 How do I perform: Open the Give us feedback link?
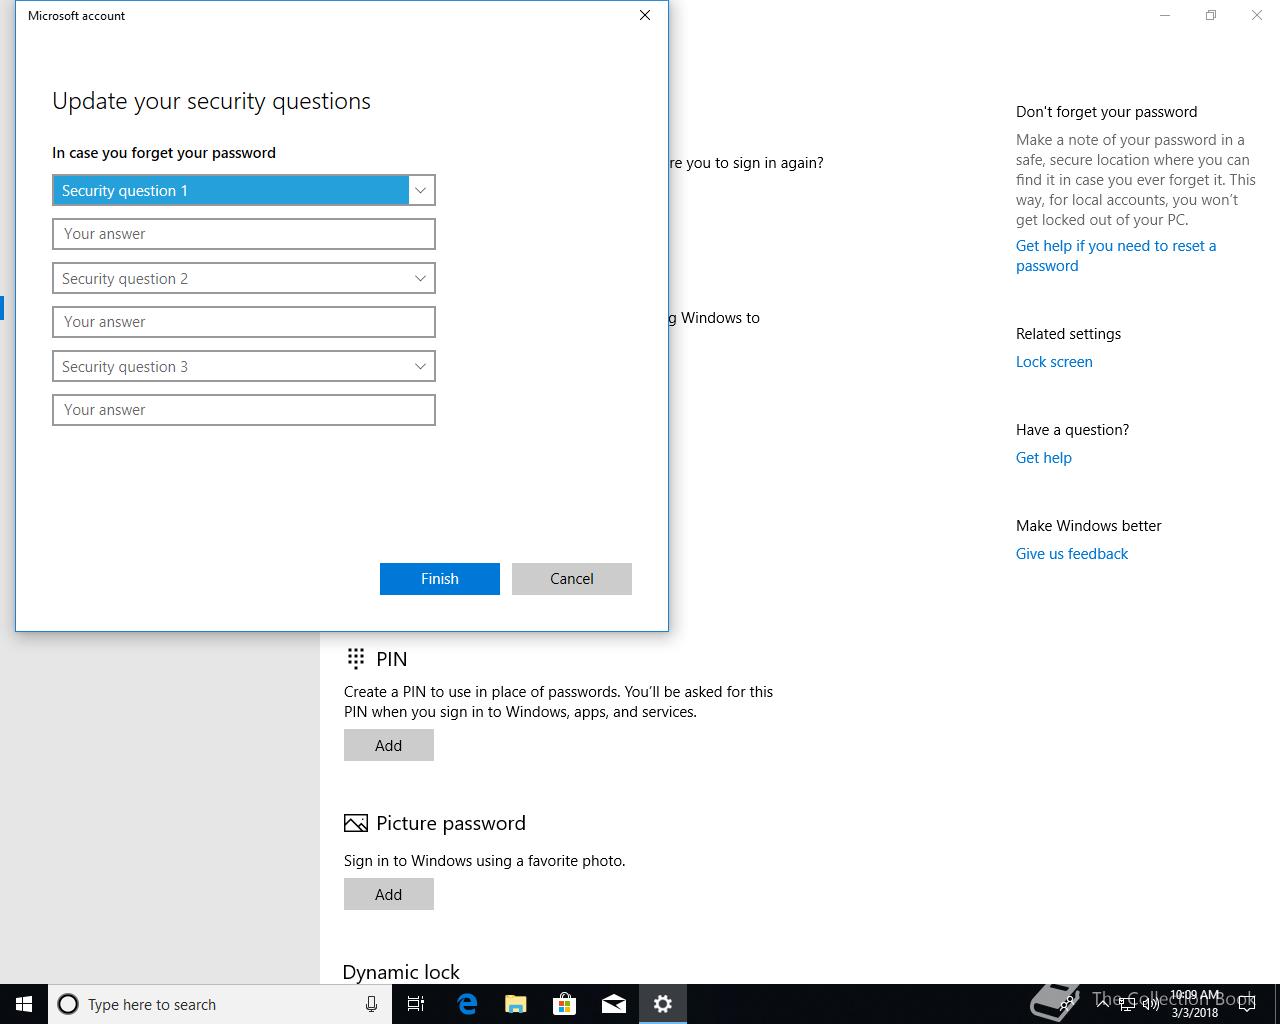click(1072, 554)
